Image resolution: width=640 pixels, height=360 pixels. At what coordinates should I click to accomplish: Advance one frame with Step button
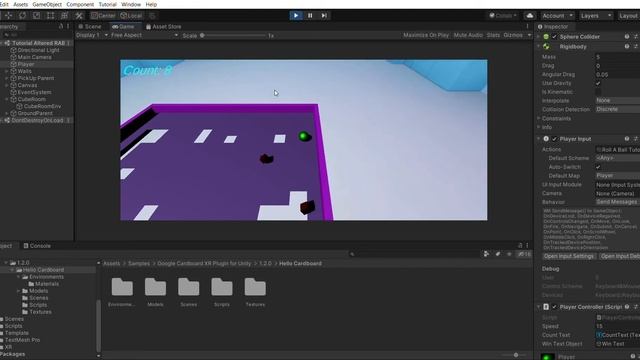[324, 16]
